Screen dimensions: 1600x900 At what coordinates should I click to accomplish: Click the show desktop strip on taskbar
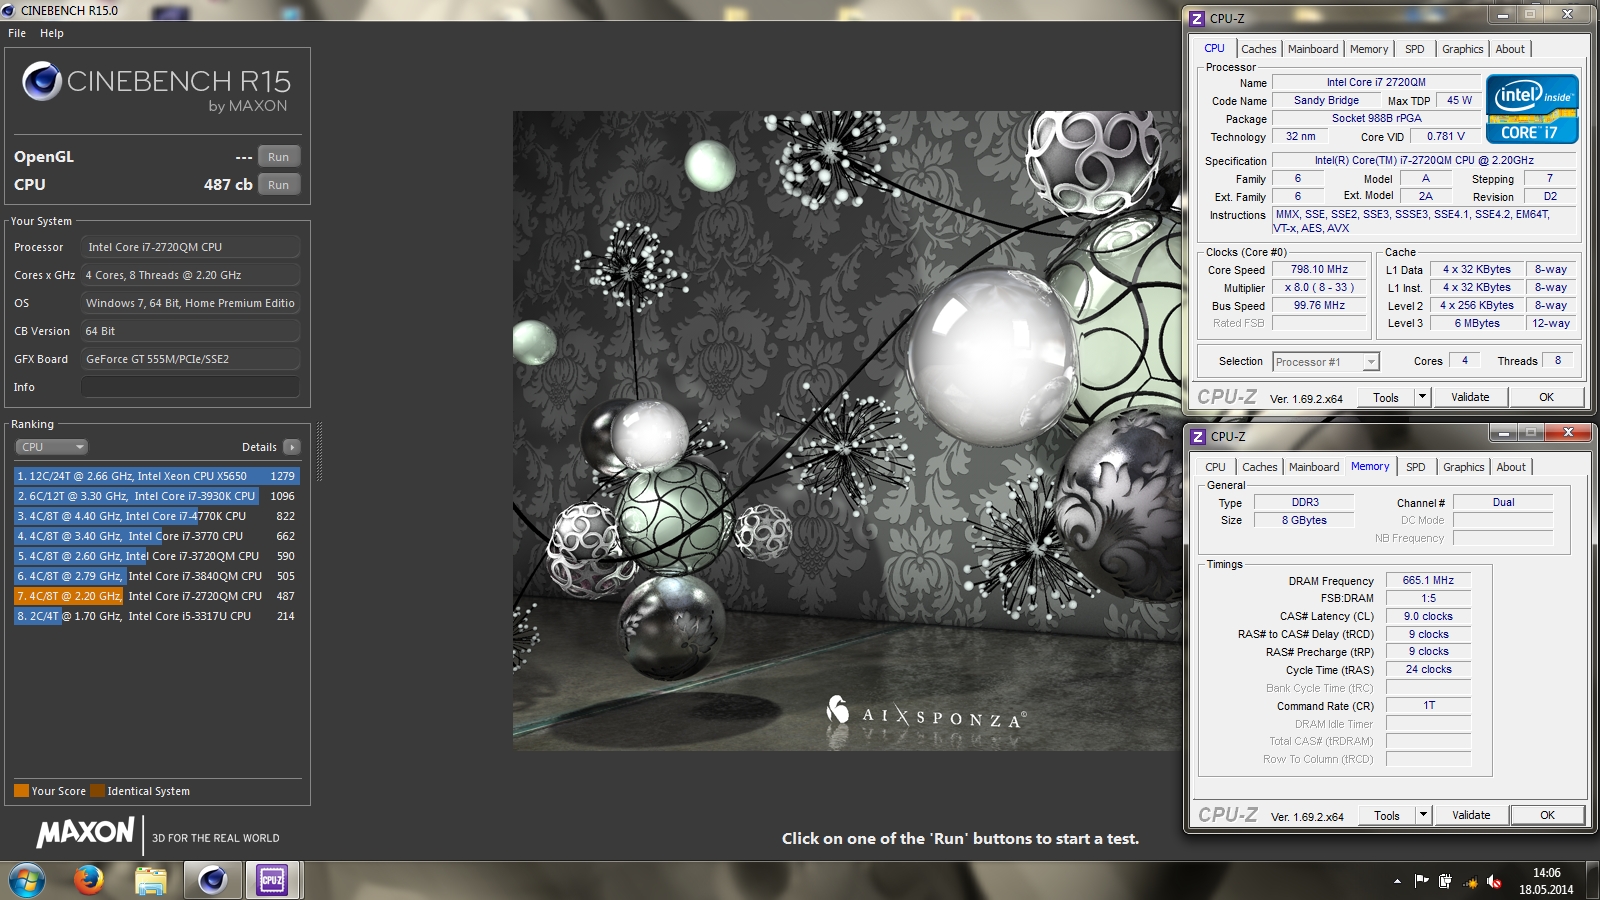[1593, 881]
